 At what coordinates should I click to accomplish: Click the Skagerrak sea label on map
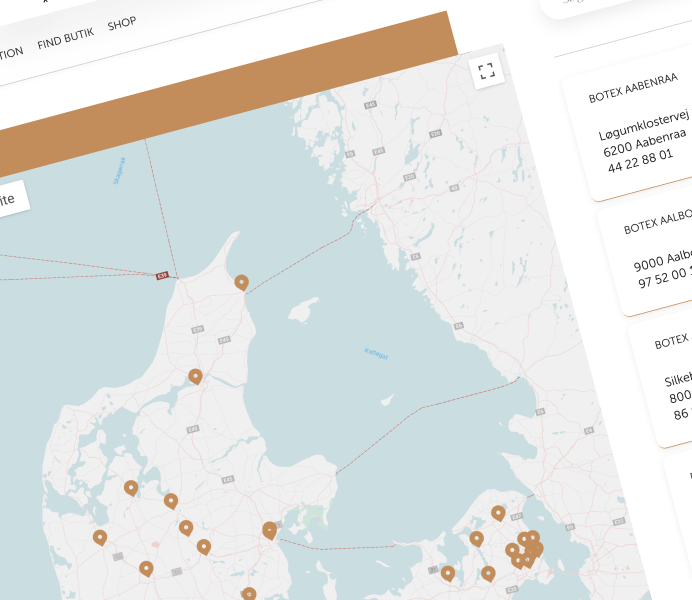point(120,171)
